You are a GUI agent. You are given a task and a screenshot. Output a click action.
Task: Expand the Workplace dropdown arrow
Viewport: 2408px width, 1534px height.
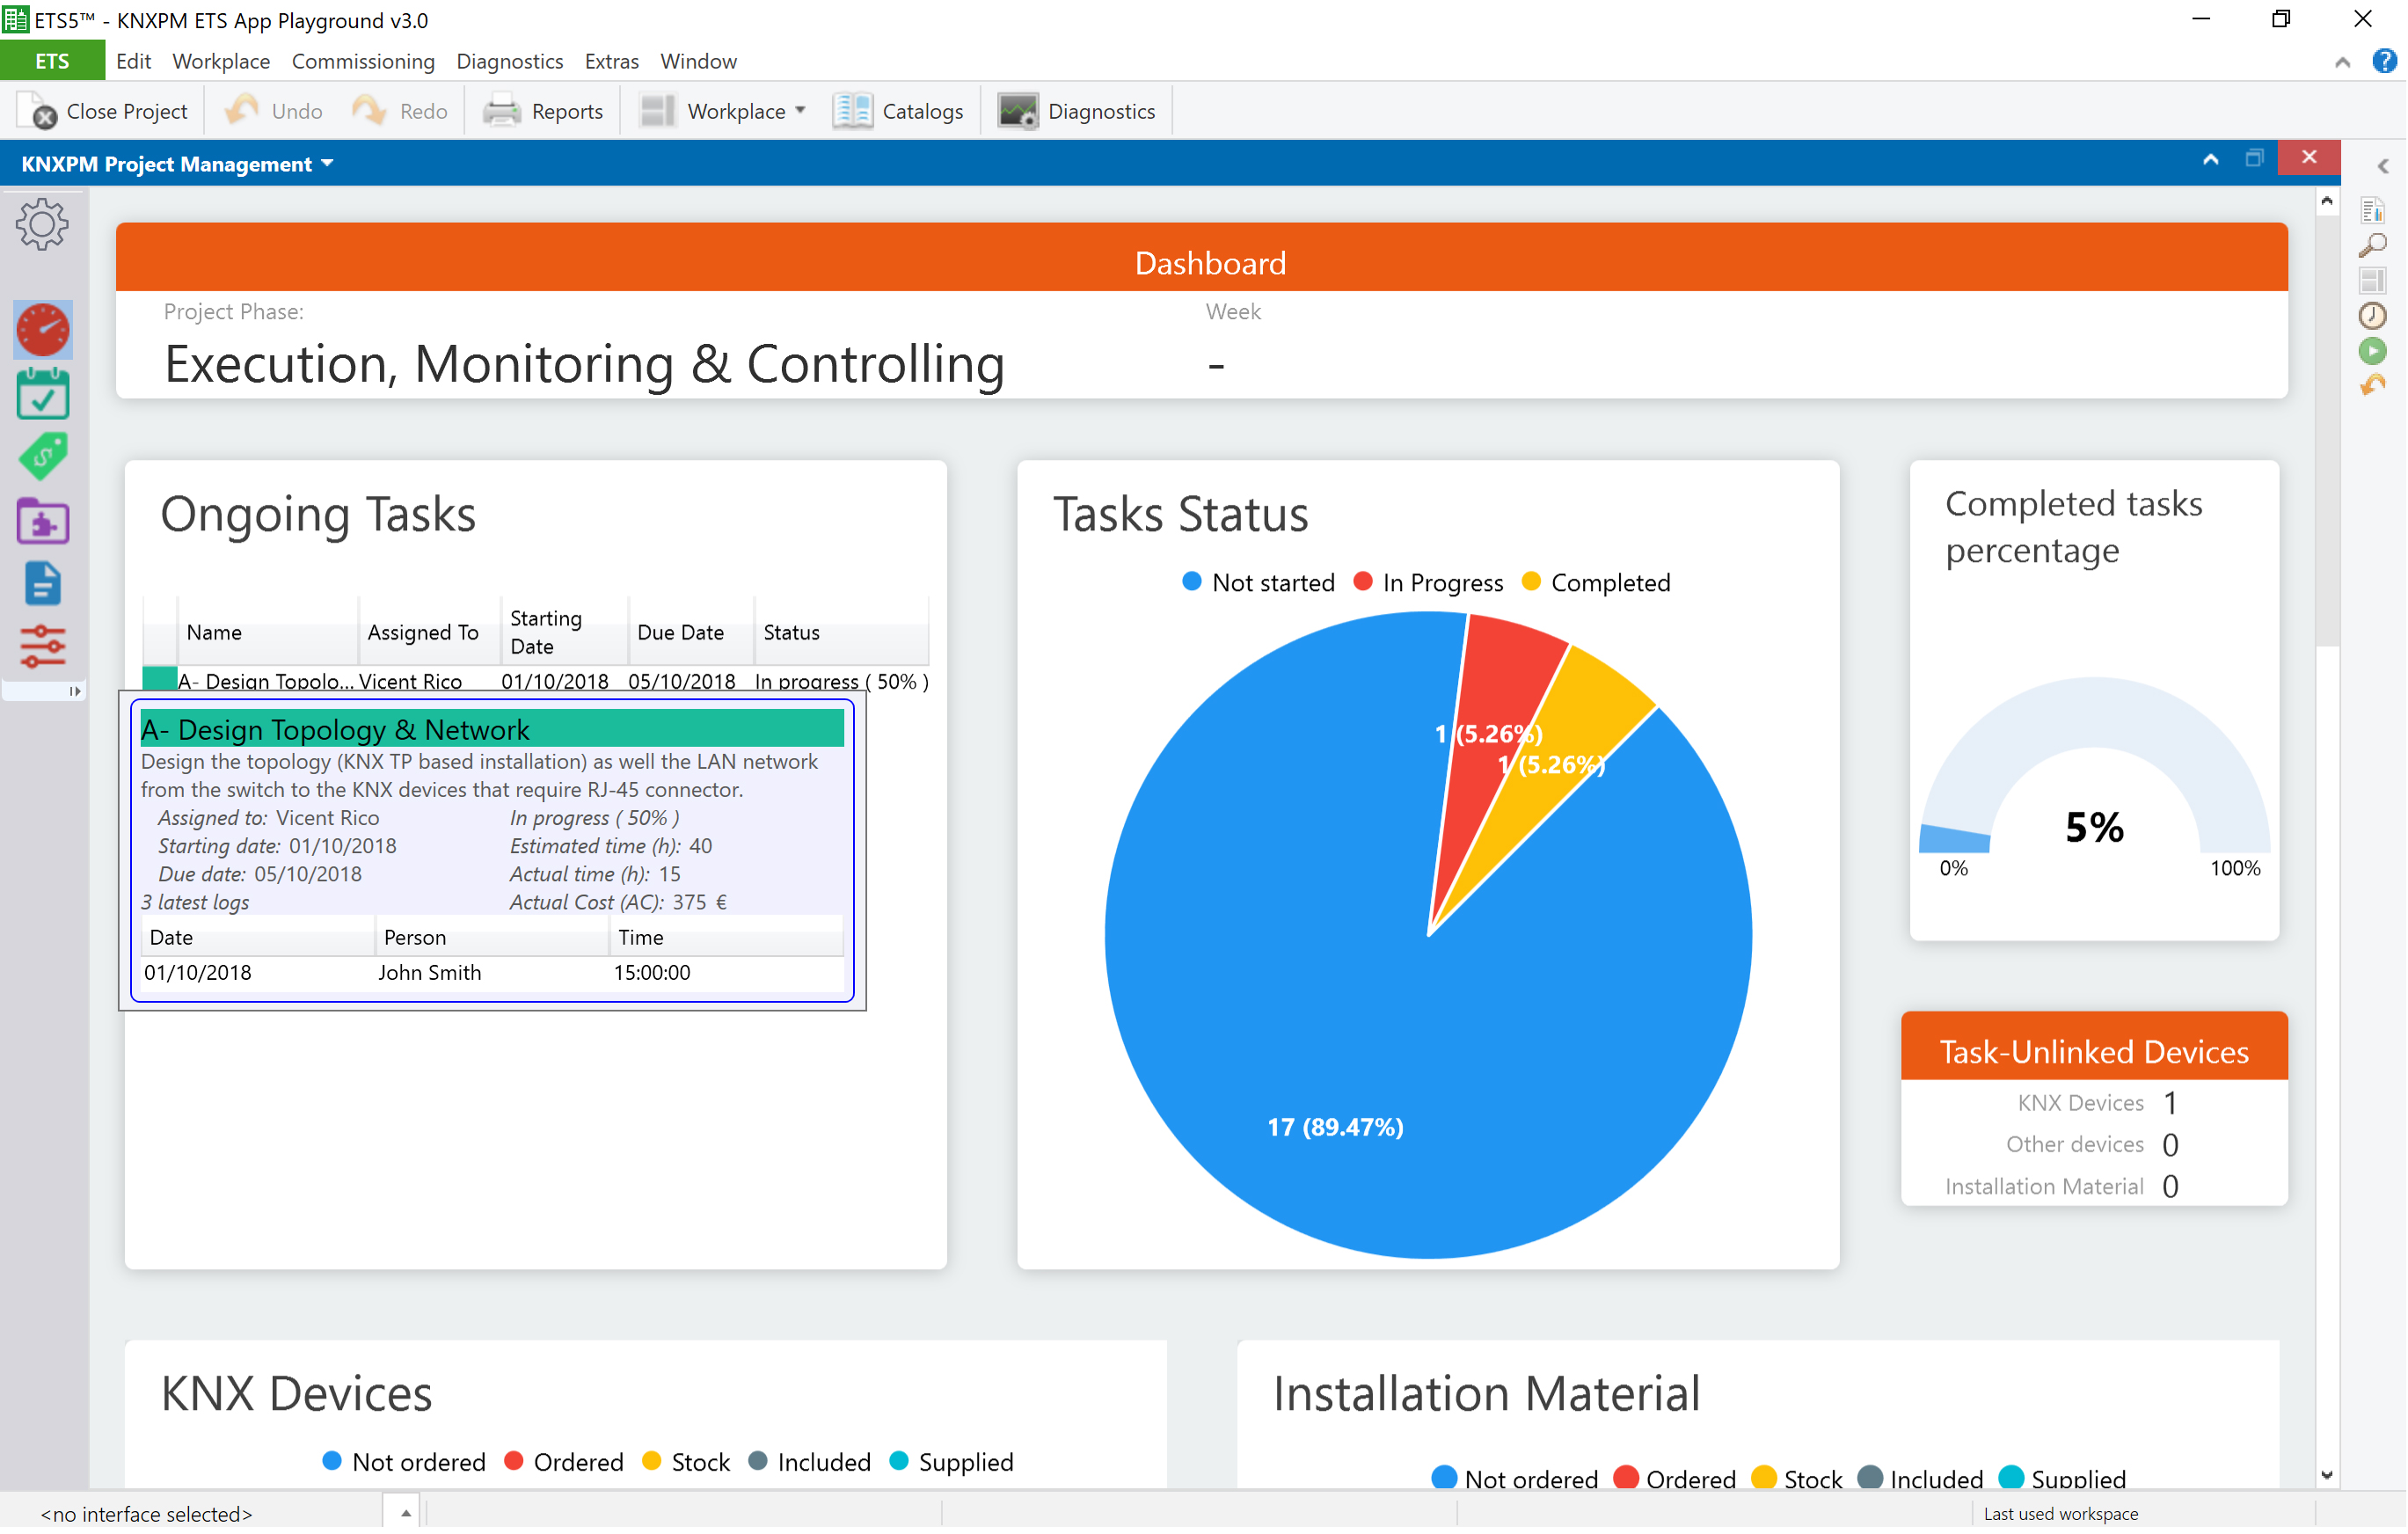pos(800,111)
